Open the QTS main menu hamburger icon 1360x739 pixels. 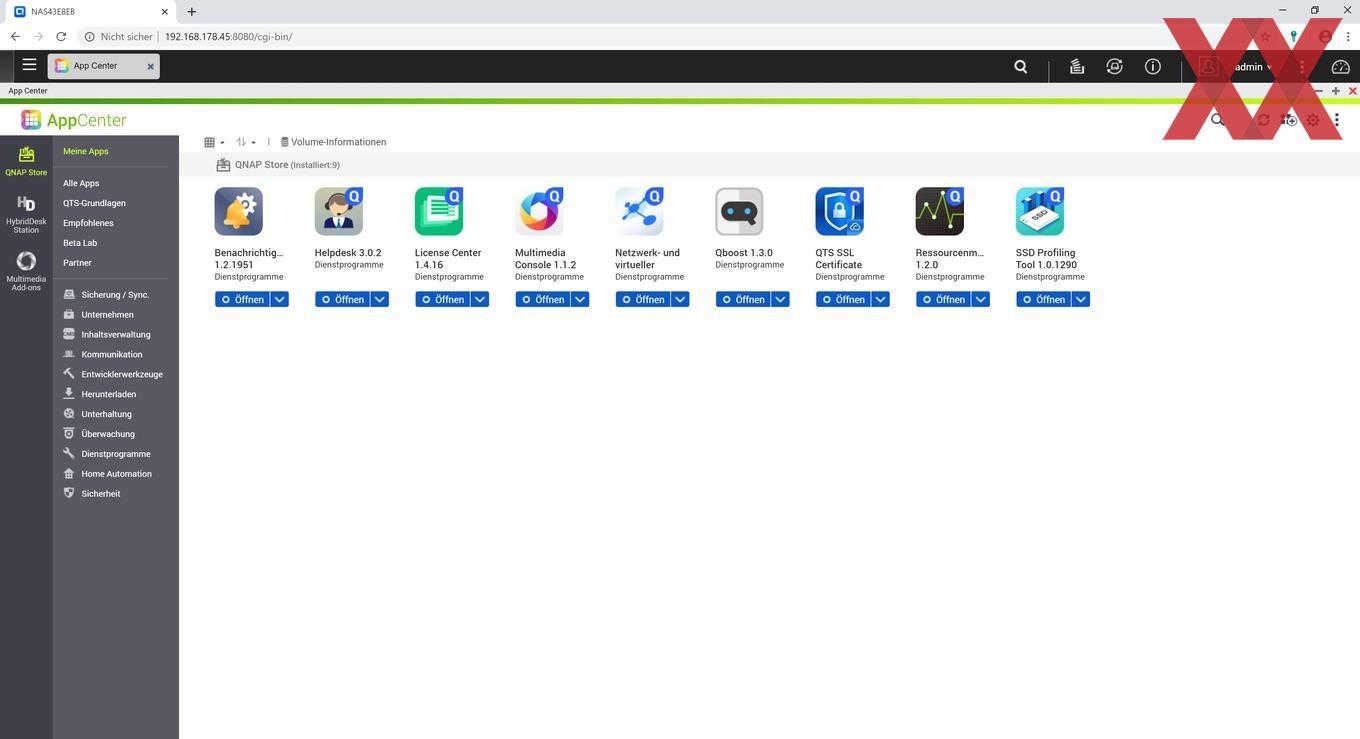[29, 65]
